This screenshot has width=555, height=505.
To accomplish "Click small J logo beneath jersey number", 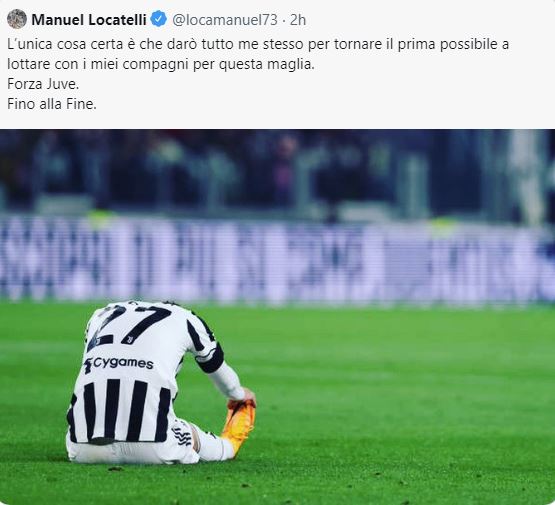I will point(130,340).
